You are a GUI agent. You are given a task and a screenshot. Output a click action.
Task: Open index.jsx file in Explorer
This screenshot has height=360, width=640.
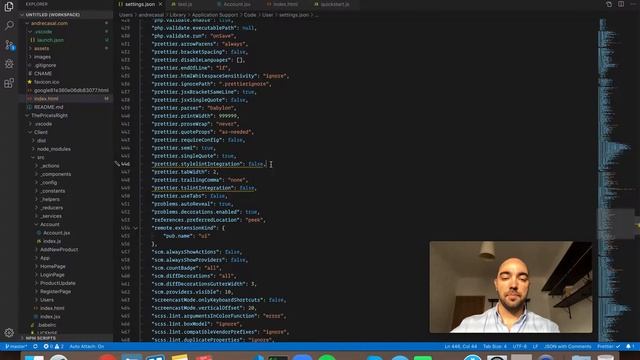[x=50, y=316]
